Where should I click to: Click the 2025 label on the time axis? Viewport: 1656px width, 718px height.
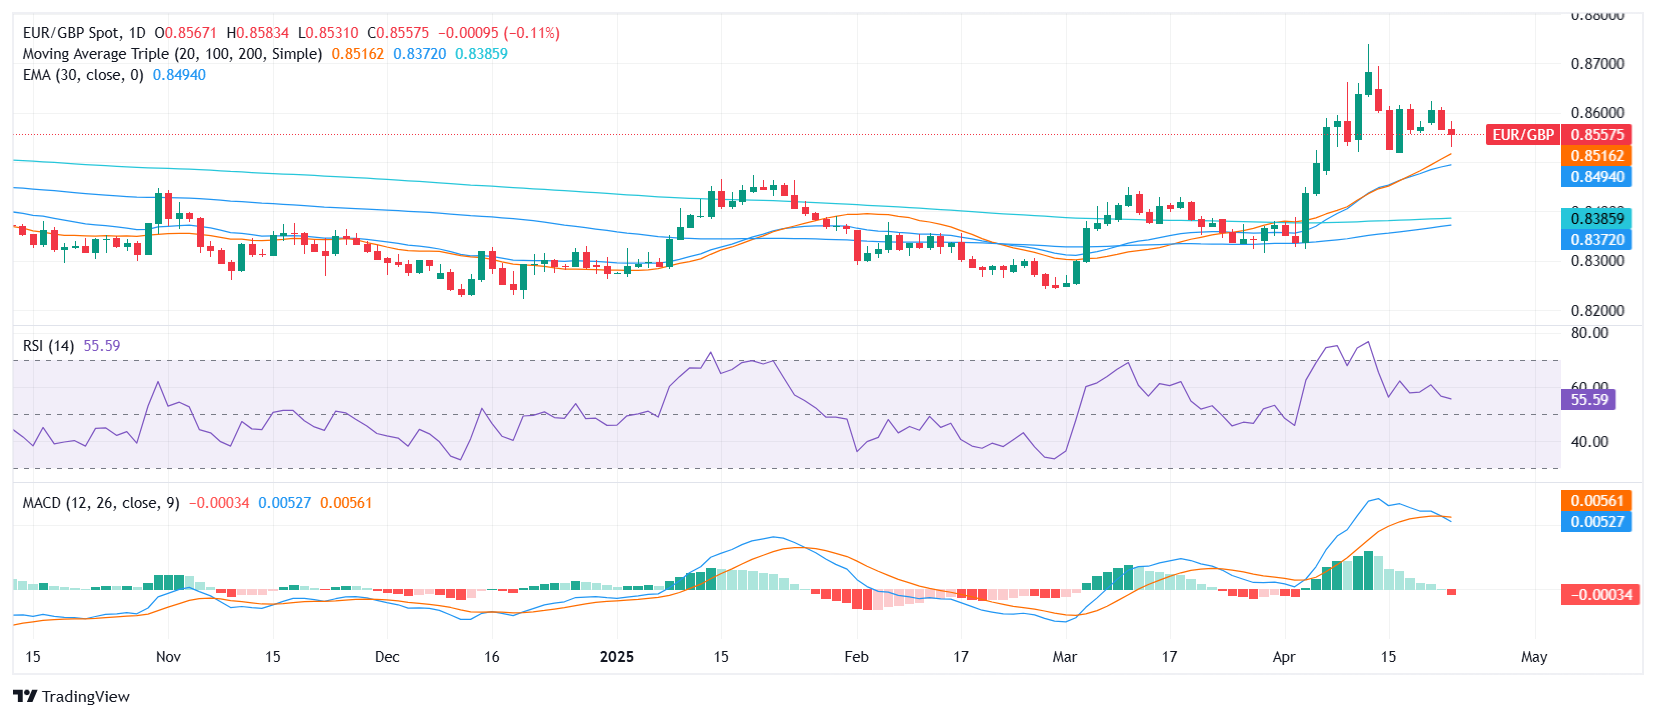coord(617,657)
